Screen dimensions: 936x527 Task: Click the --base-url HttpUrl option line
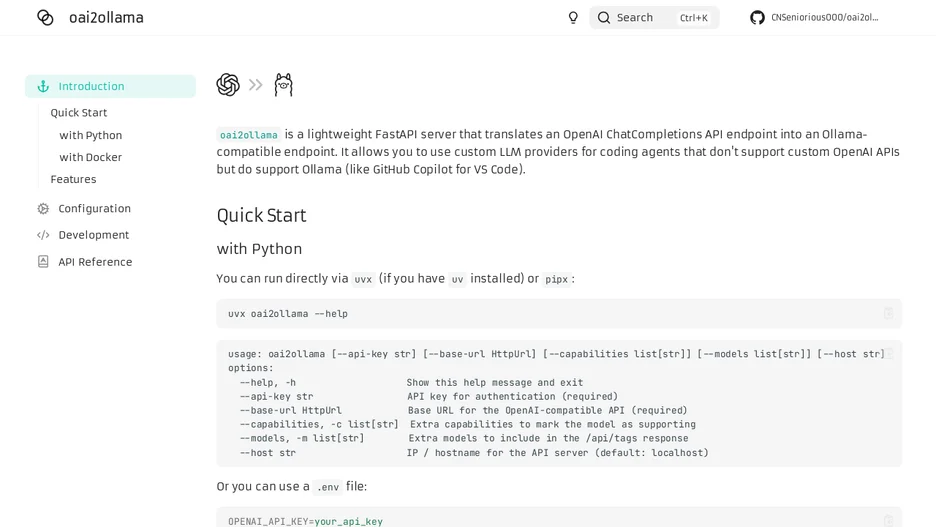pos(463,411)
